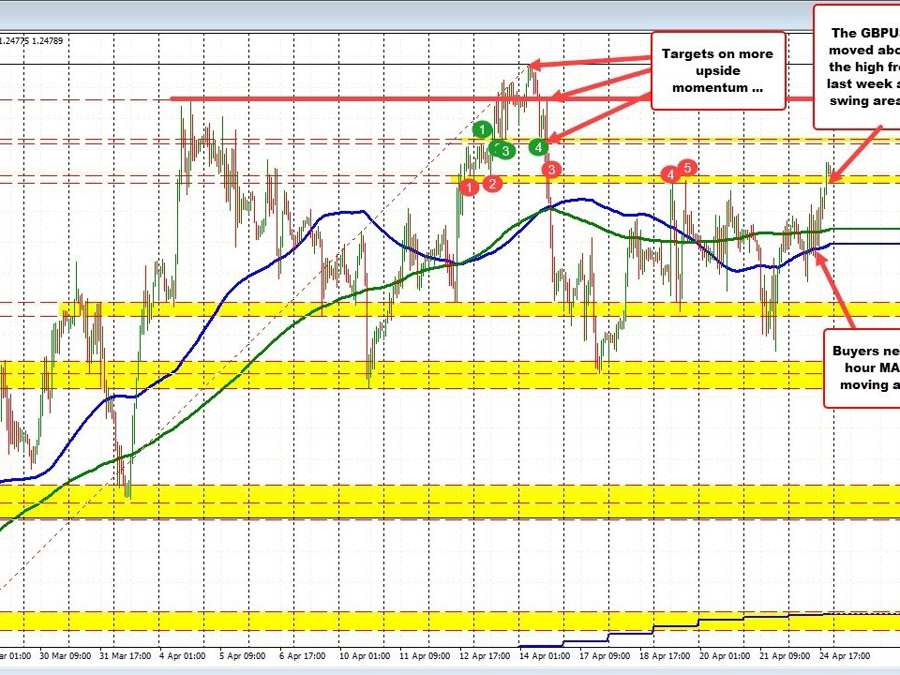The width and height of the screenshot is (900, 675).
Task: Click the red circle marker numbered 4
Action: point(669,173)
